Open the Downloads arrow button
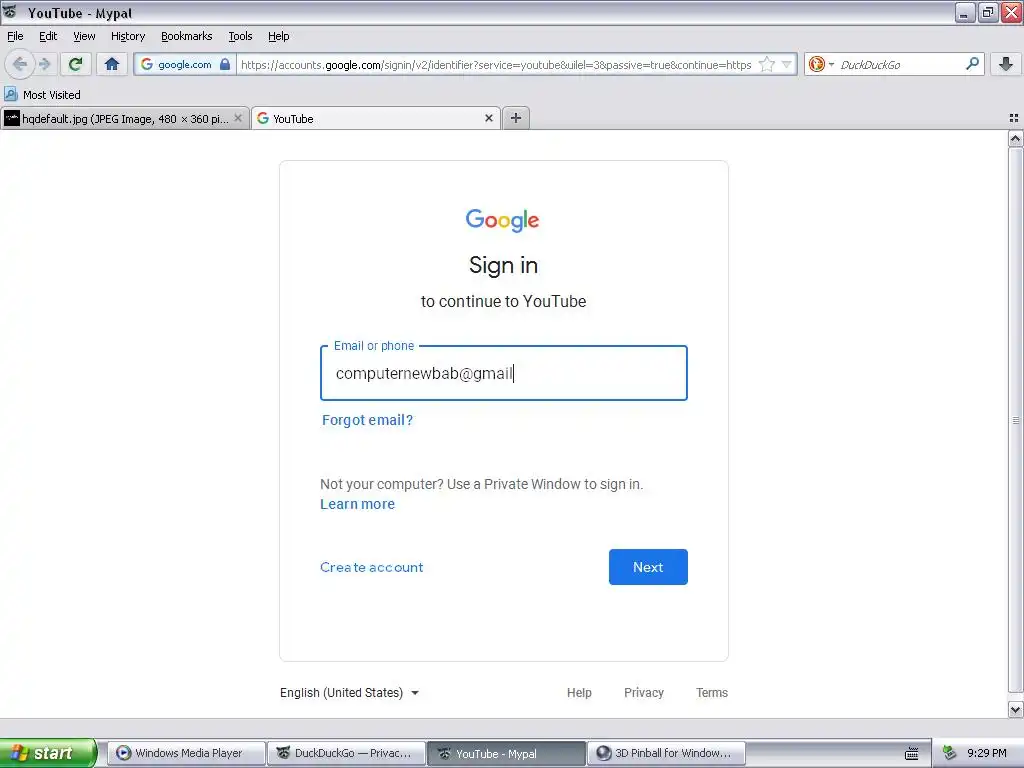This screenshot has height=768, width=1024. [1006, 64]
